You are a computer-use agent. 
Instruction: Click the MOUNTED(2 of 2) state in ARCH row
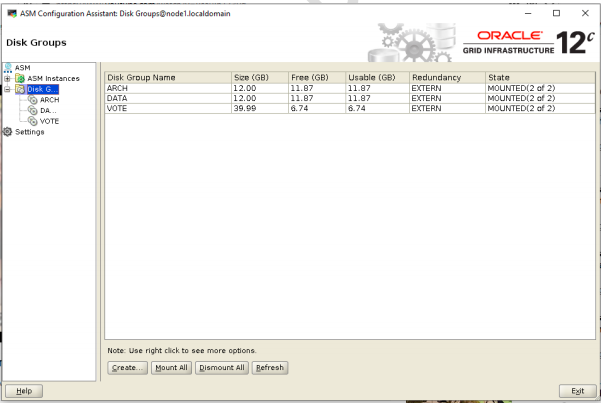tap(540, 88)
